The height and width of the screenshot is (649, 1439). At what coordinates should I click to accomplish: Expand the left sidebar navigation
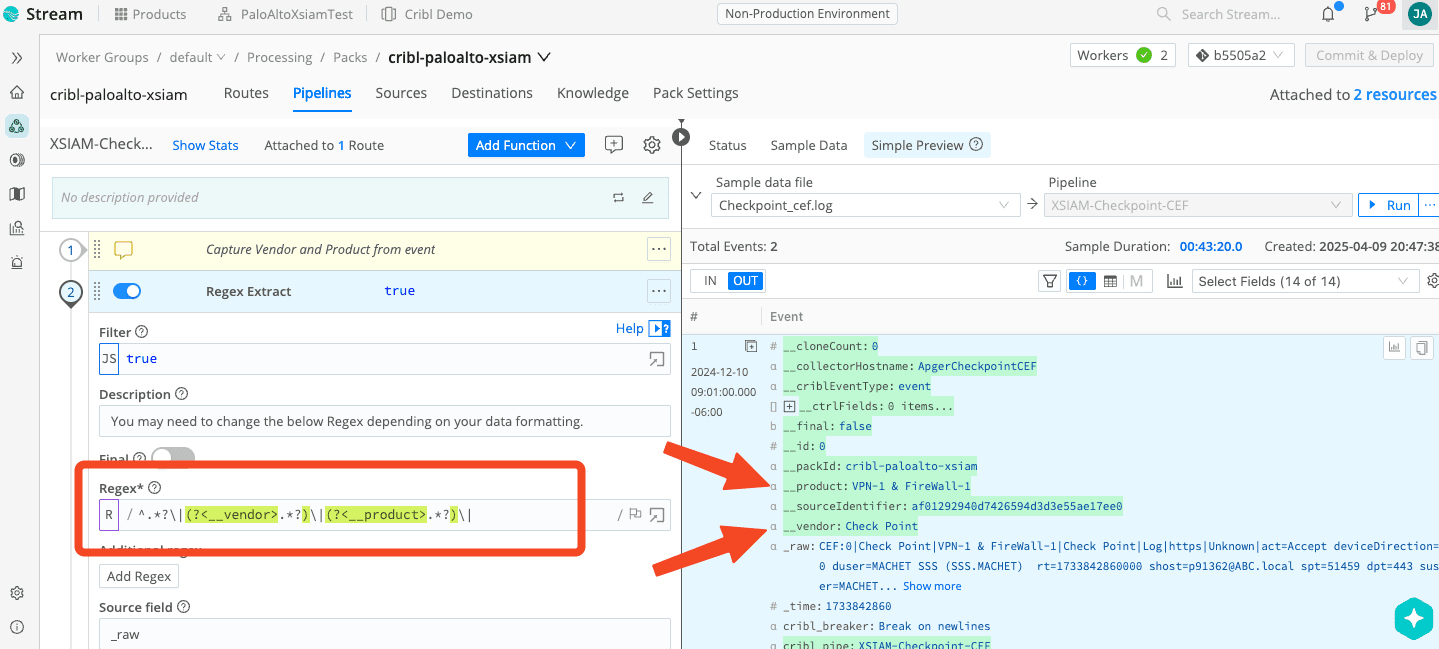17,58
